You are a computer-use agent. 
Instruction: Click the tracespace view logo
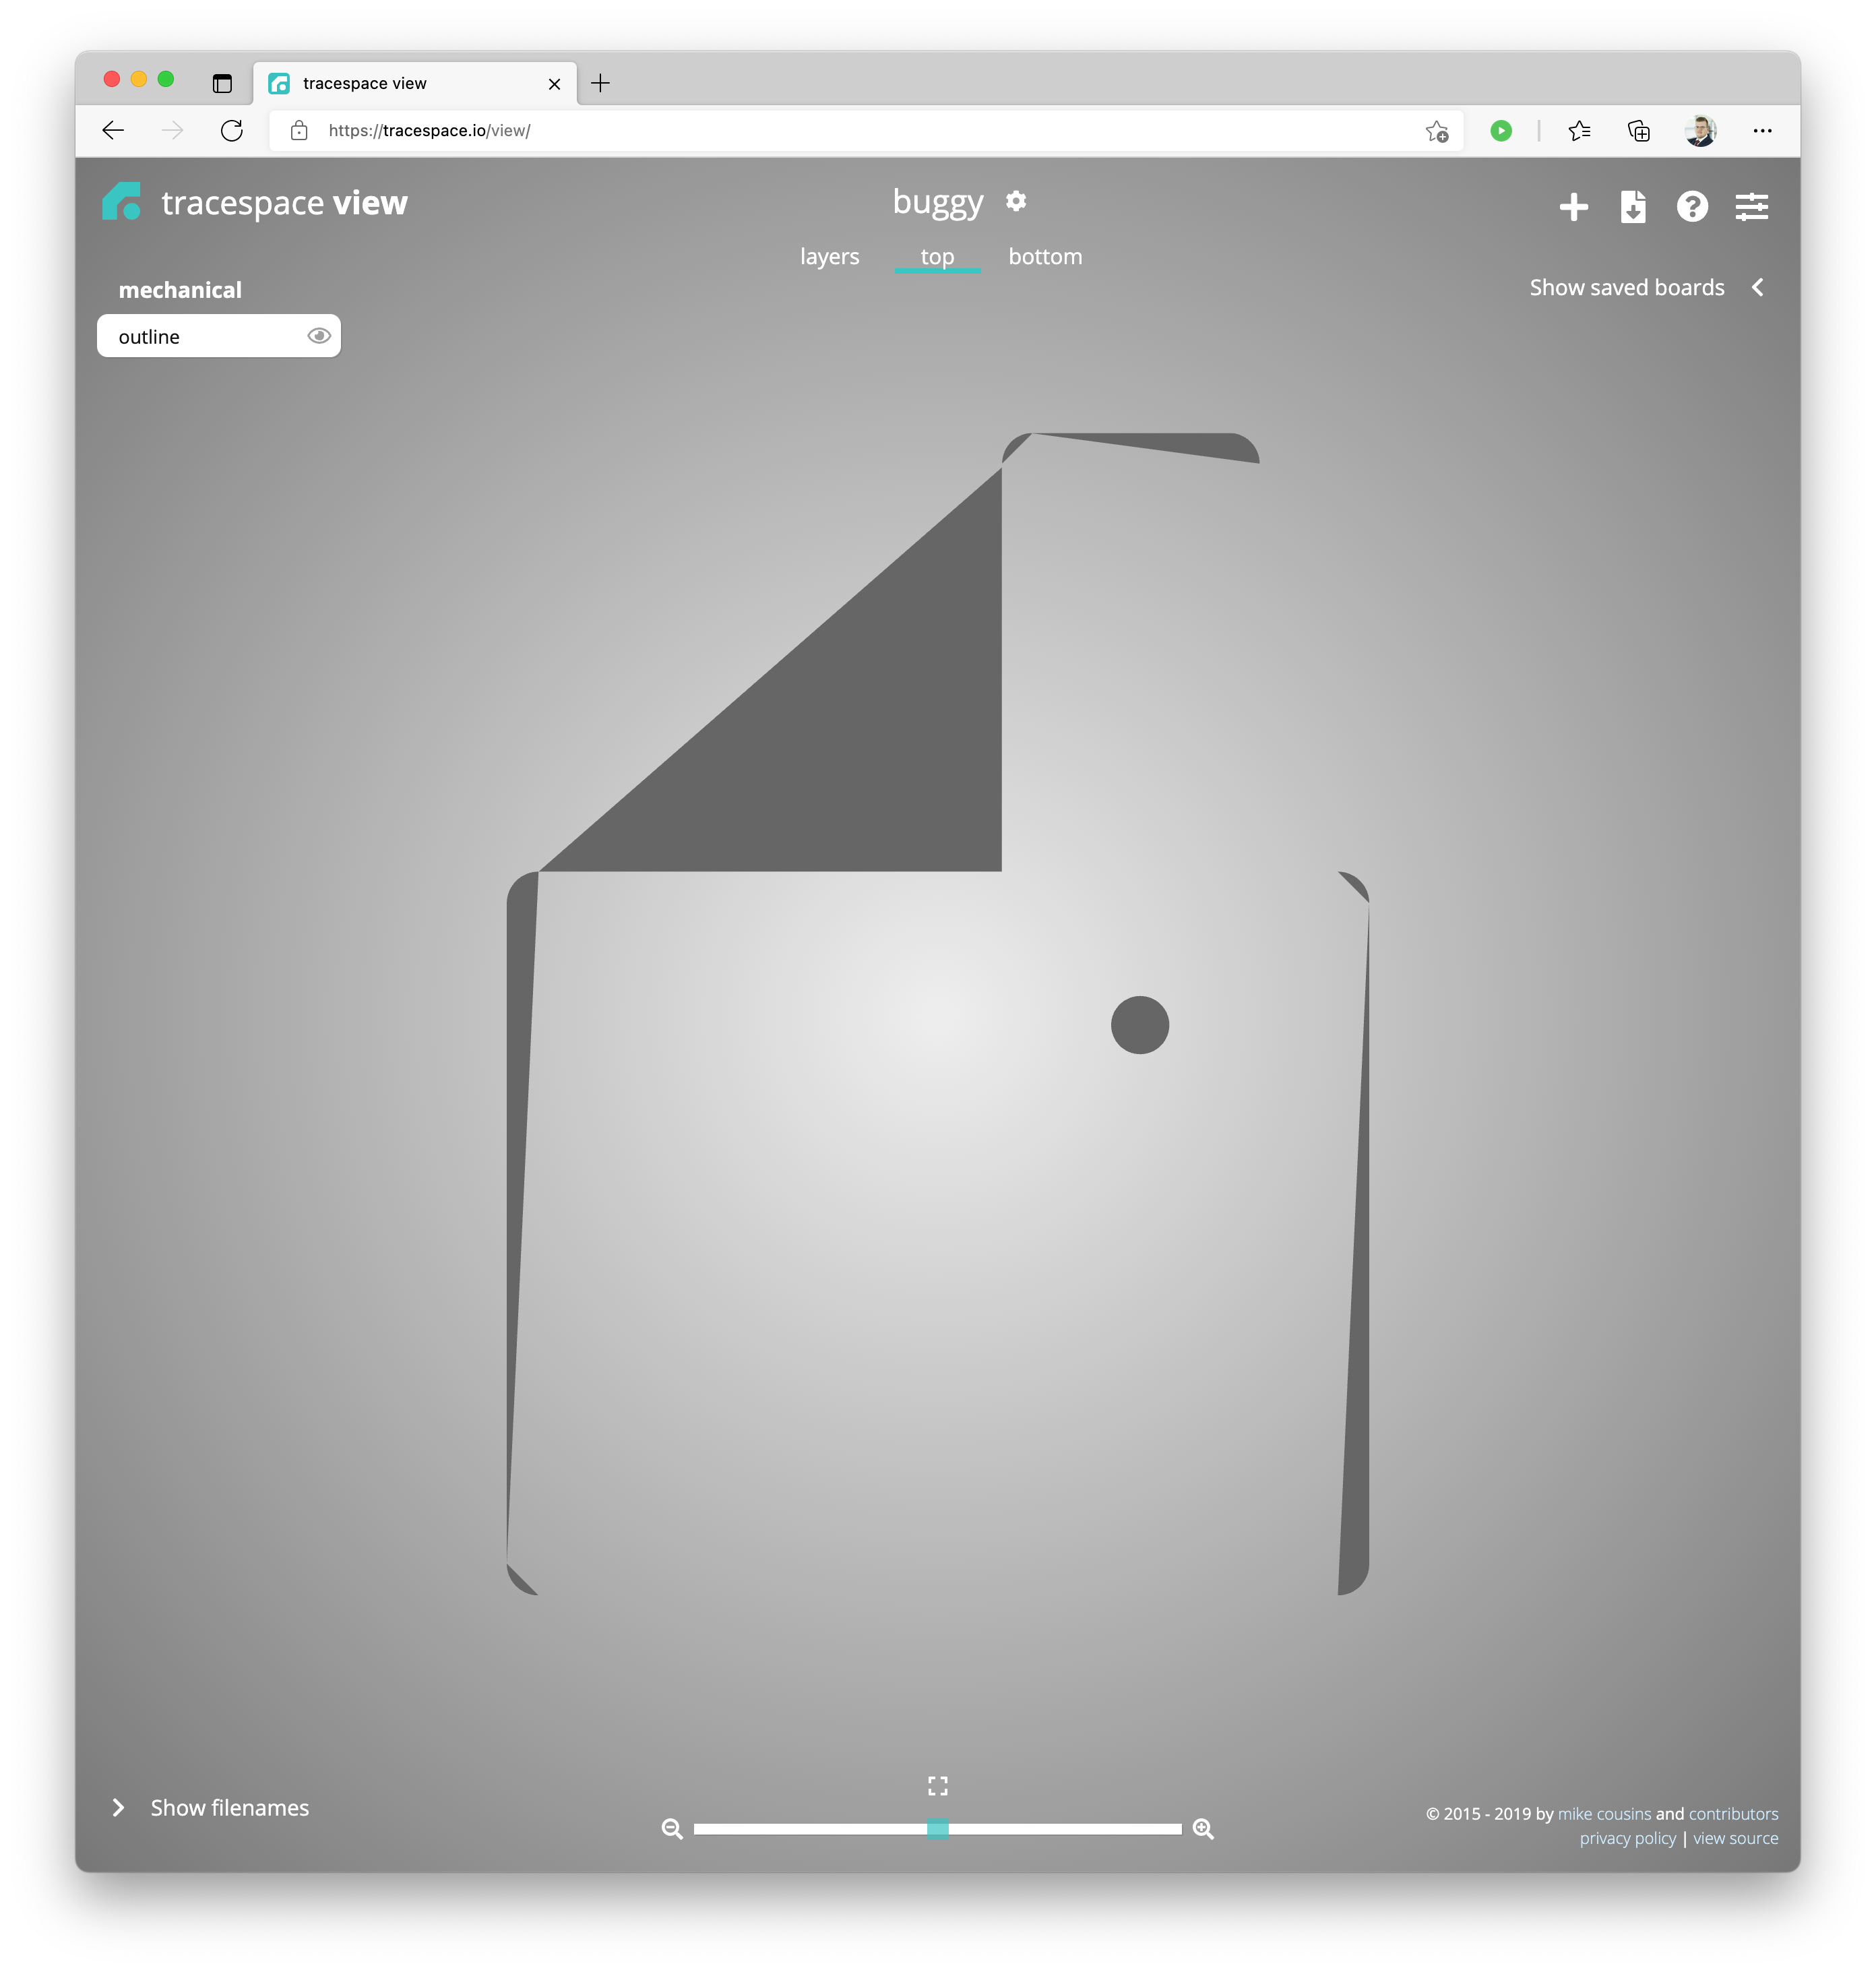tap(253, 202)
